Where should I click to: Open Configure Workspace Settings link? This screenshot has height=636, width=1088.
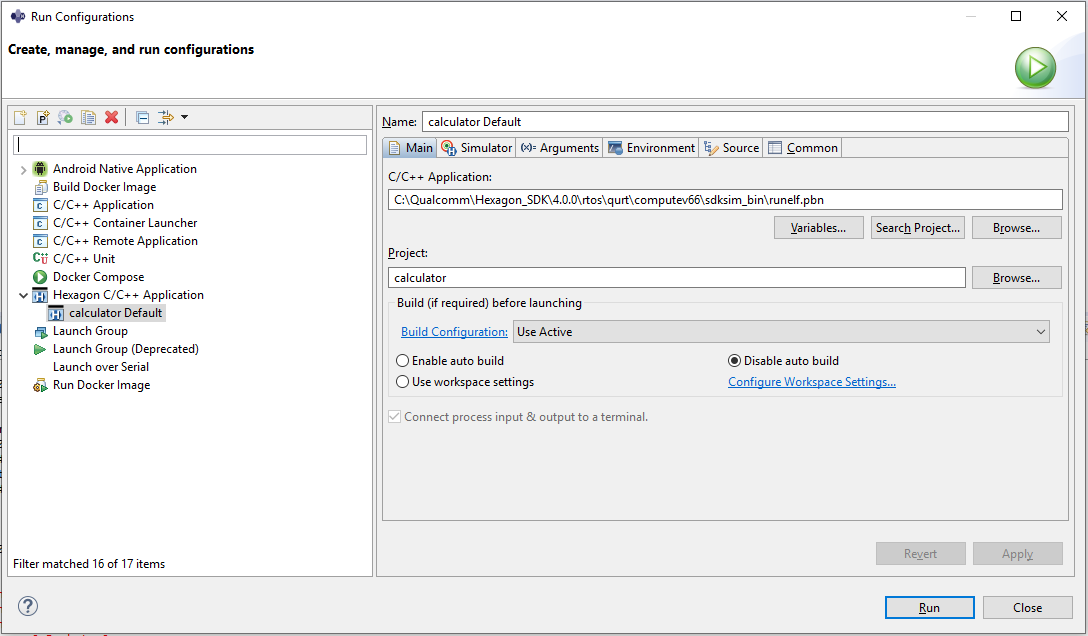point(812,381)
